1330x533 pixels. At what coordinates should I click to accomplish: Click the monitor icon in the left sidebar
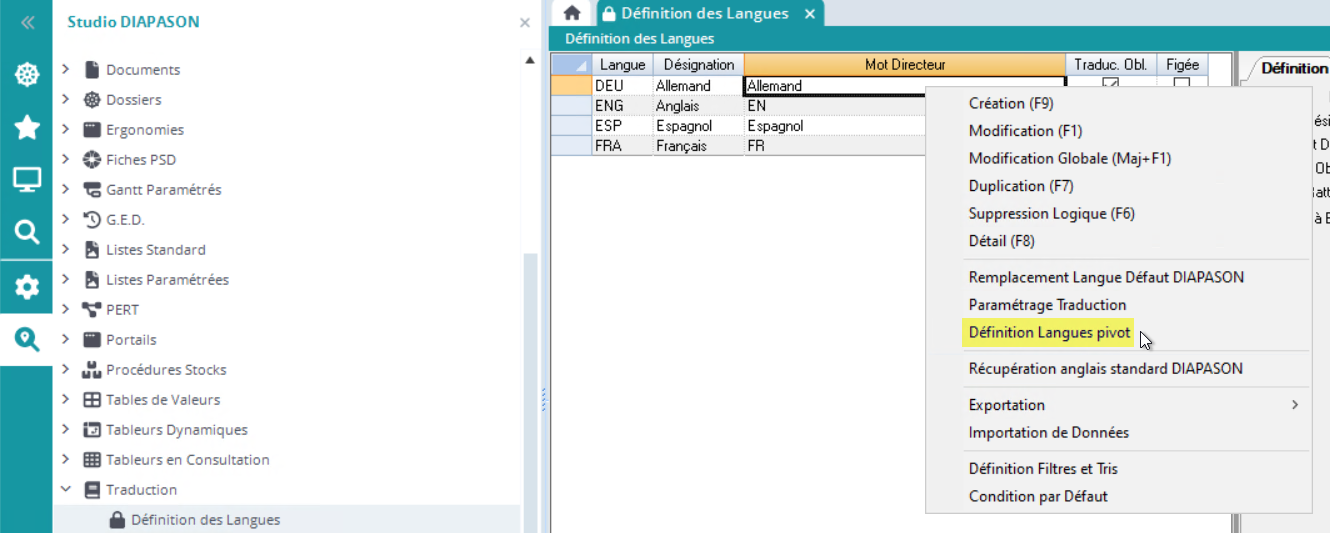pos(26,180)
